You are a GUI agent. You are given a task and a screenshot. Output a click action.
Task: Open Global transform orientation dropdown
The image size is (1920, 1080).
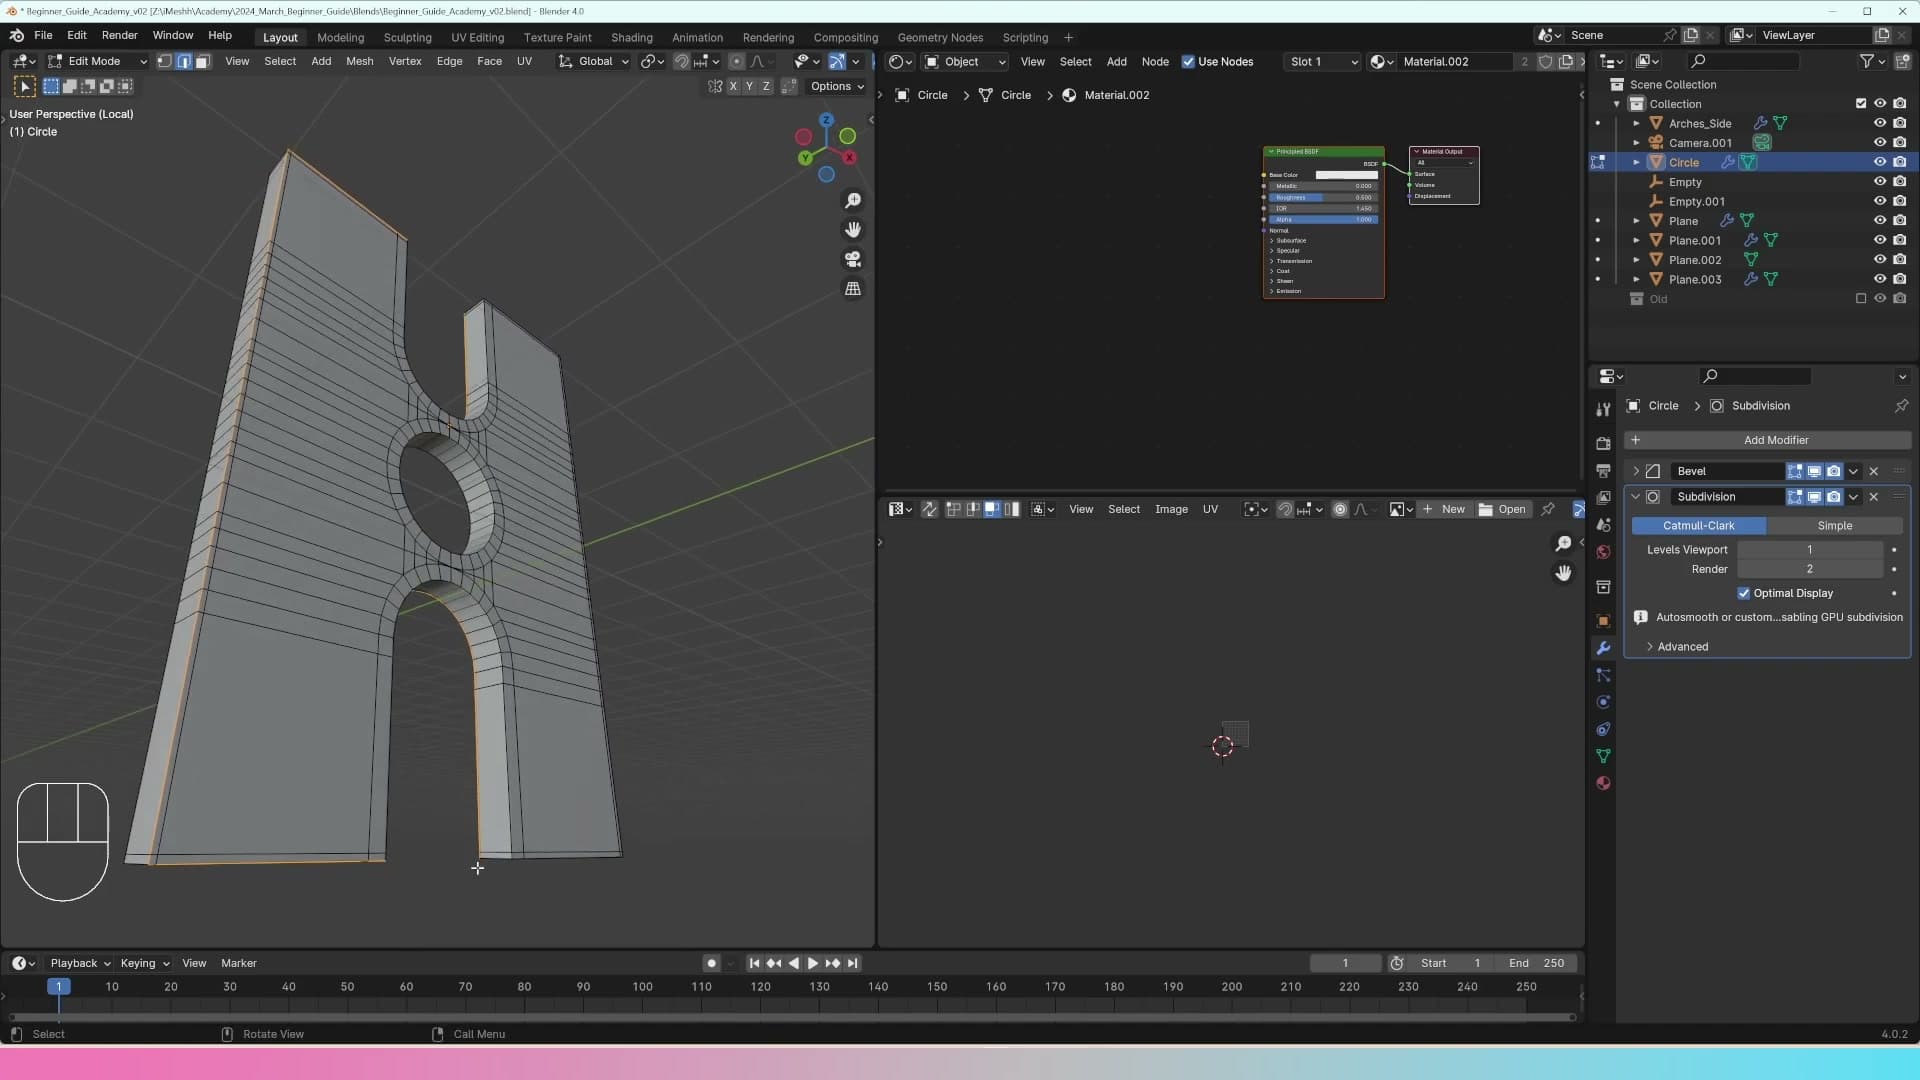[593, 62]
